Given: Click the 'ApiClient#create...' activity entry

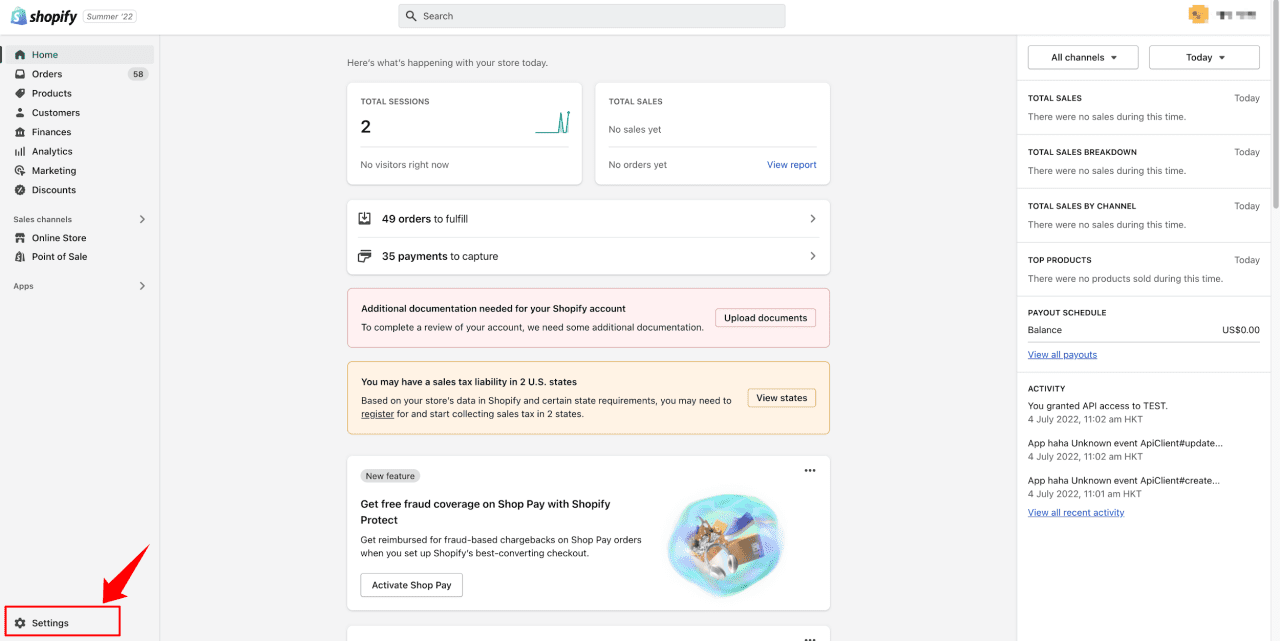Looking at the screenshot, I should coord(1124,480).
